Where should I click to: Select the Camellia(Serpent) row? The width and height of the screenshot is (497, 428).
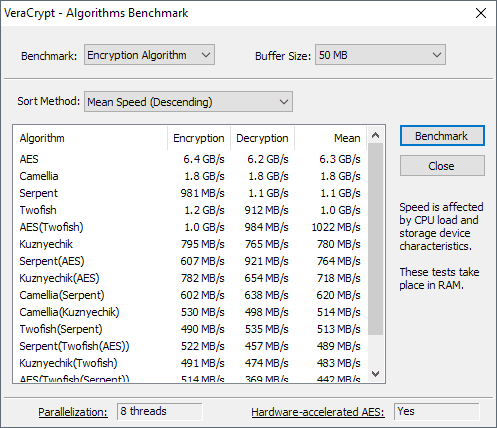[190, 295]
